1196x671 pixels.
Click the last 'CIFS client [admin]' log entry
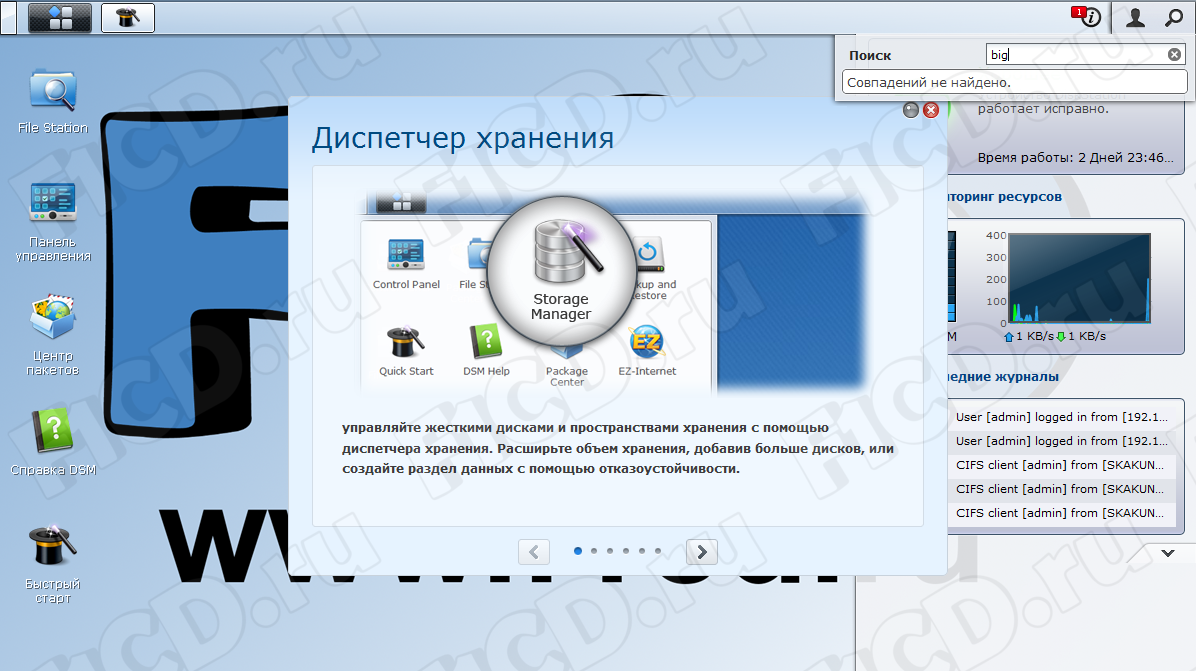pos(1062,513)
